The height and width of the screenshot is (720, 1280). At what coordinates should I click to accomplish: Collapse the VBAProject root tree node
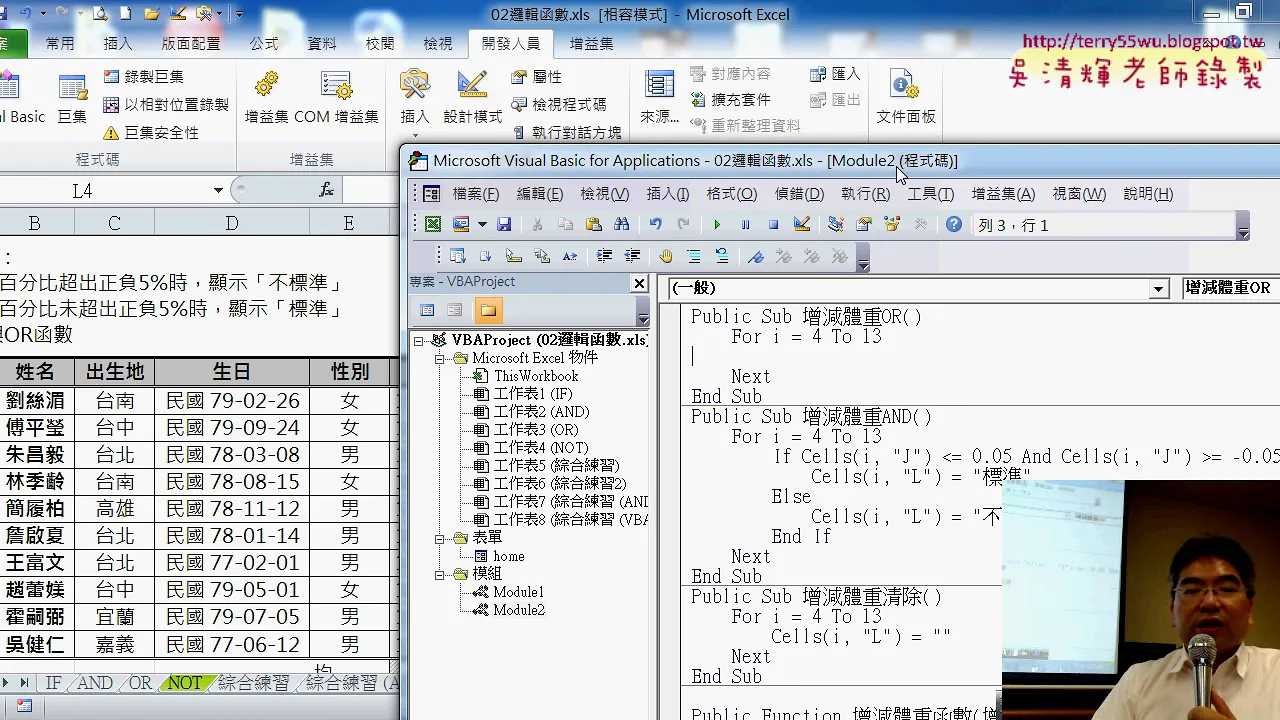420,340
